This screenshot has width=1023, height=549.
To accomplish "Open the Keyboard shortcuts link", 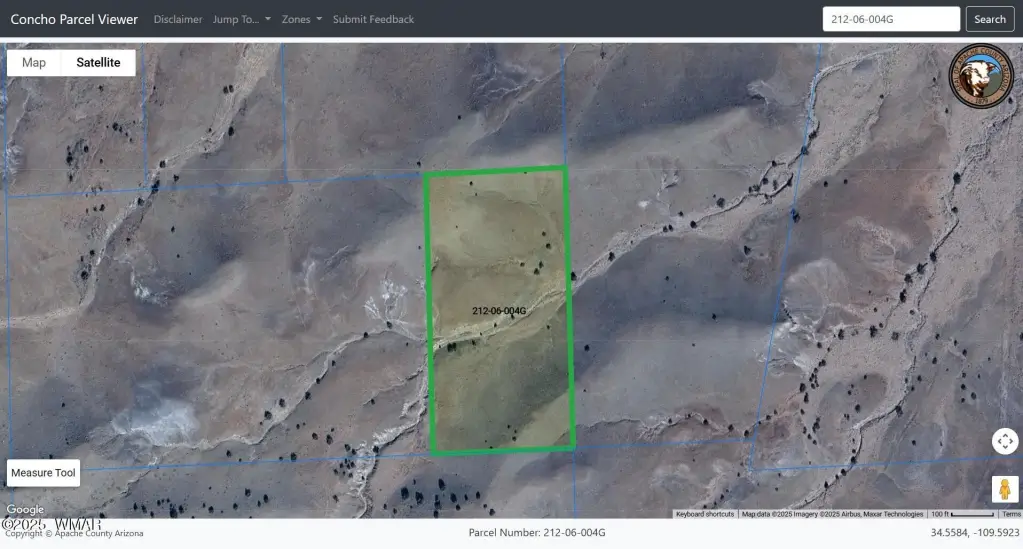I will click(705, 514).
